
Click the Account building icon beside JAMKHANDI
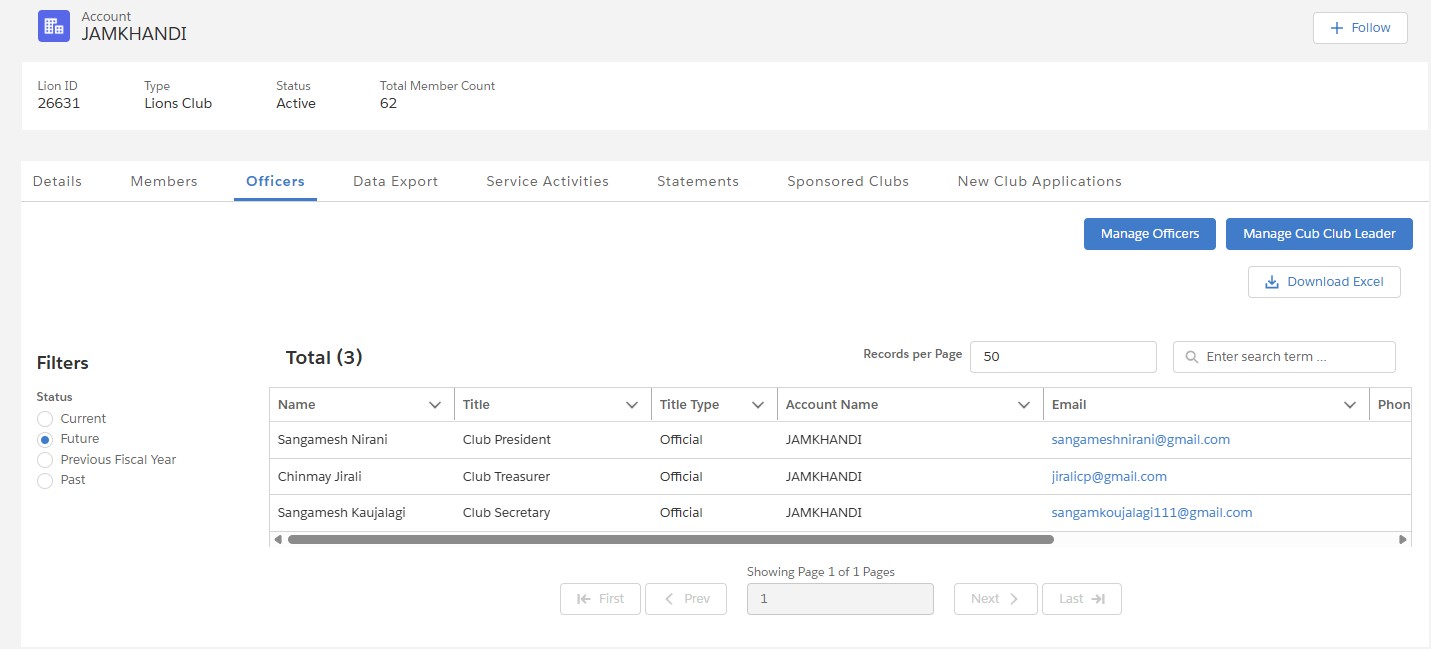tap(54, 26)
